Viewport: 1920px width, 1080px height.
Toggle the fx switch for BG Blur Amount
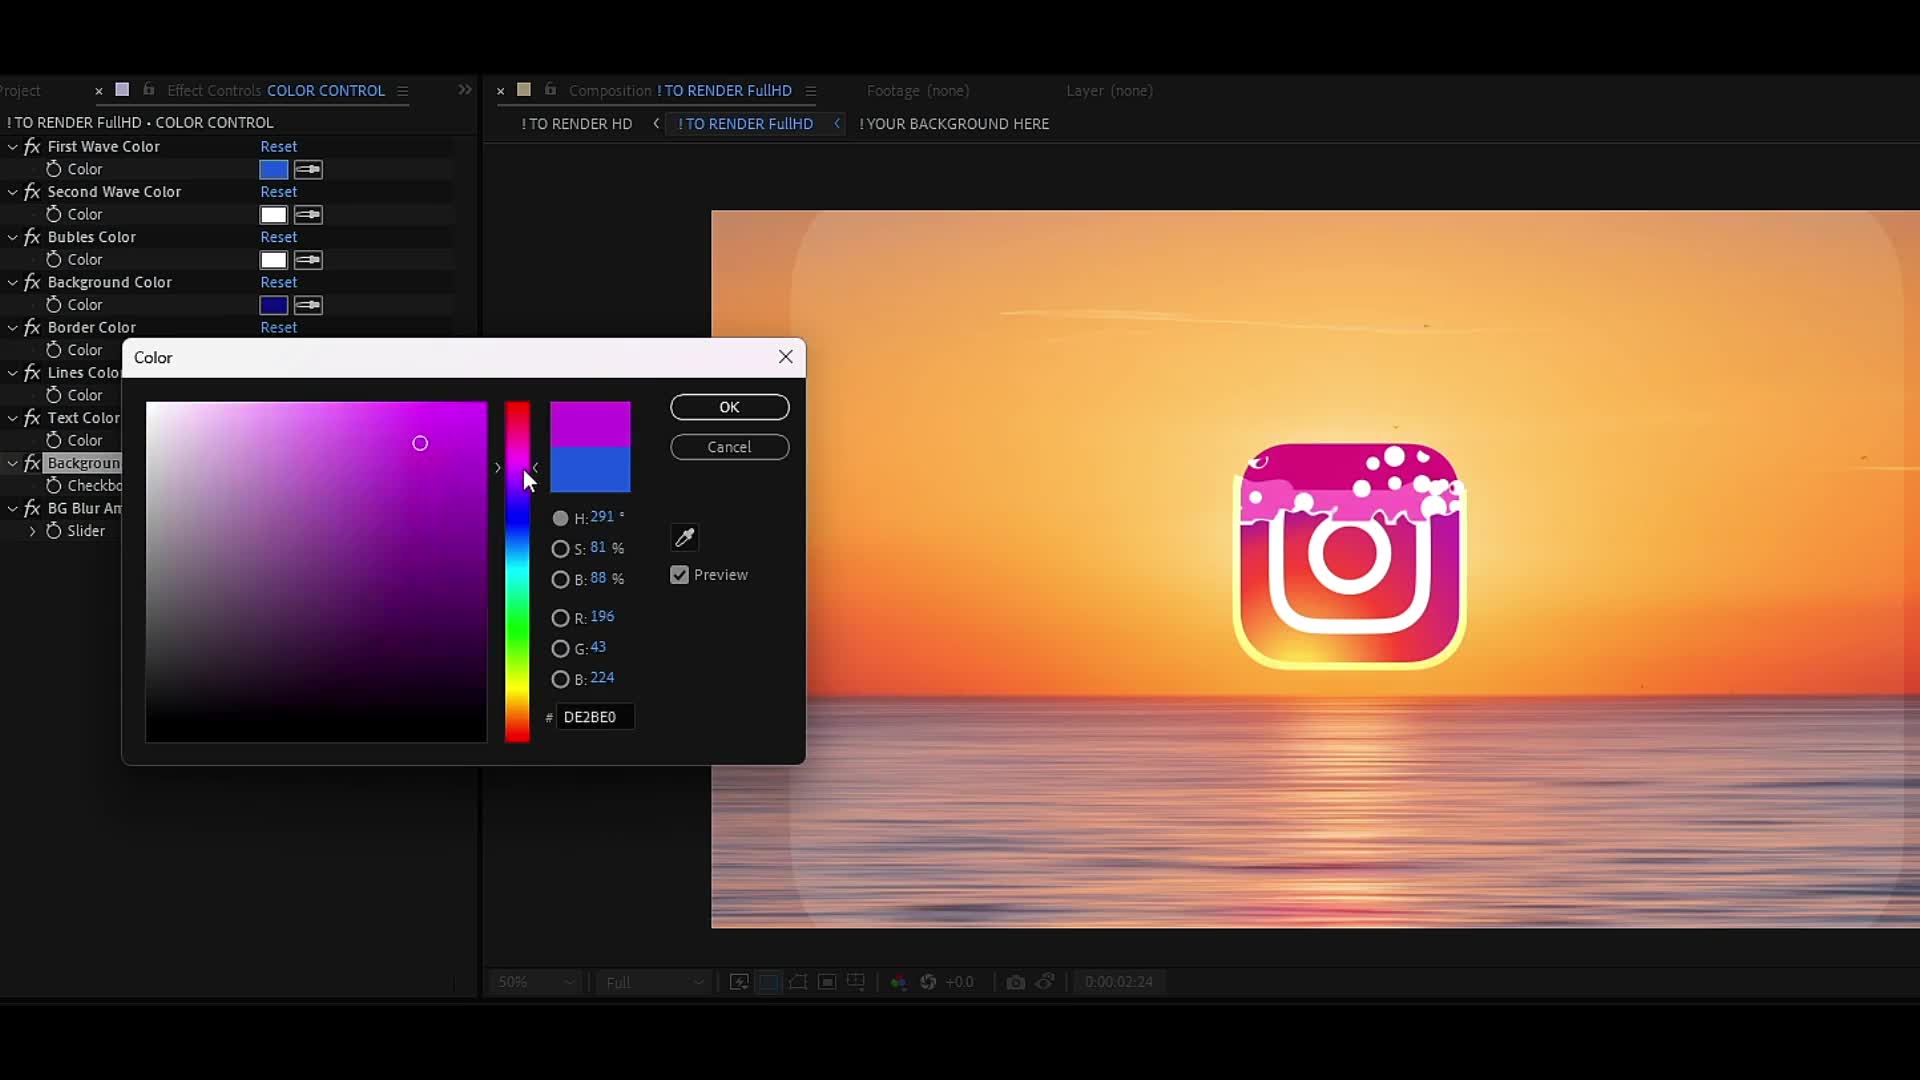pyautogui.click(x=32, y=508)
